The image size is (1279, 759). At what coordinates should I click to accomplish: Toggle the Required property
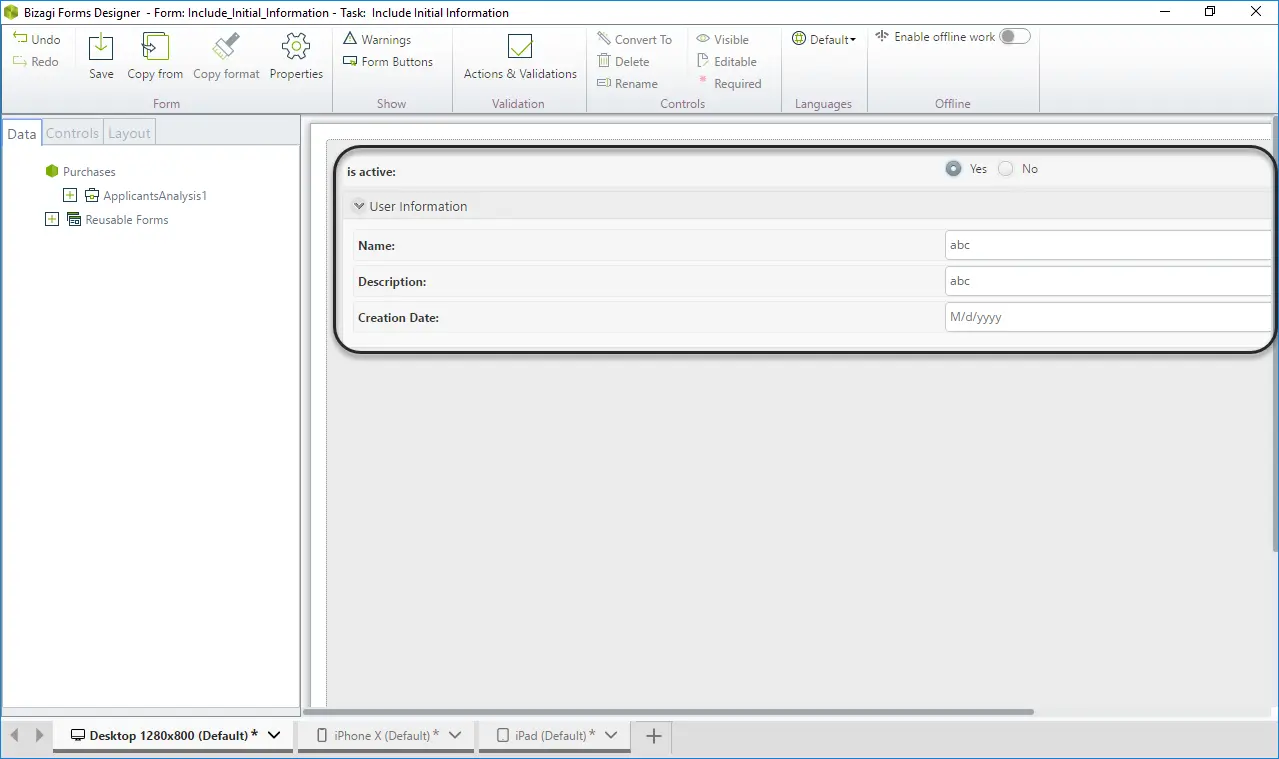(729, 83)
